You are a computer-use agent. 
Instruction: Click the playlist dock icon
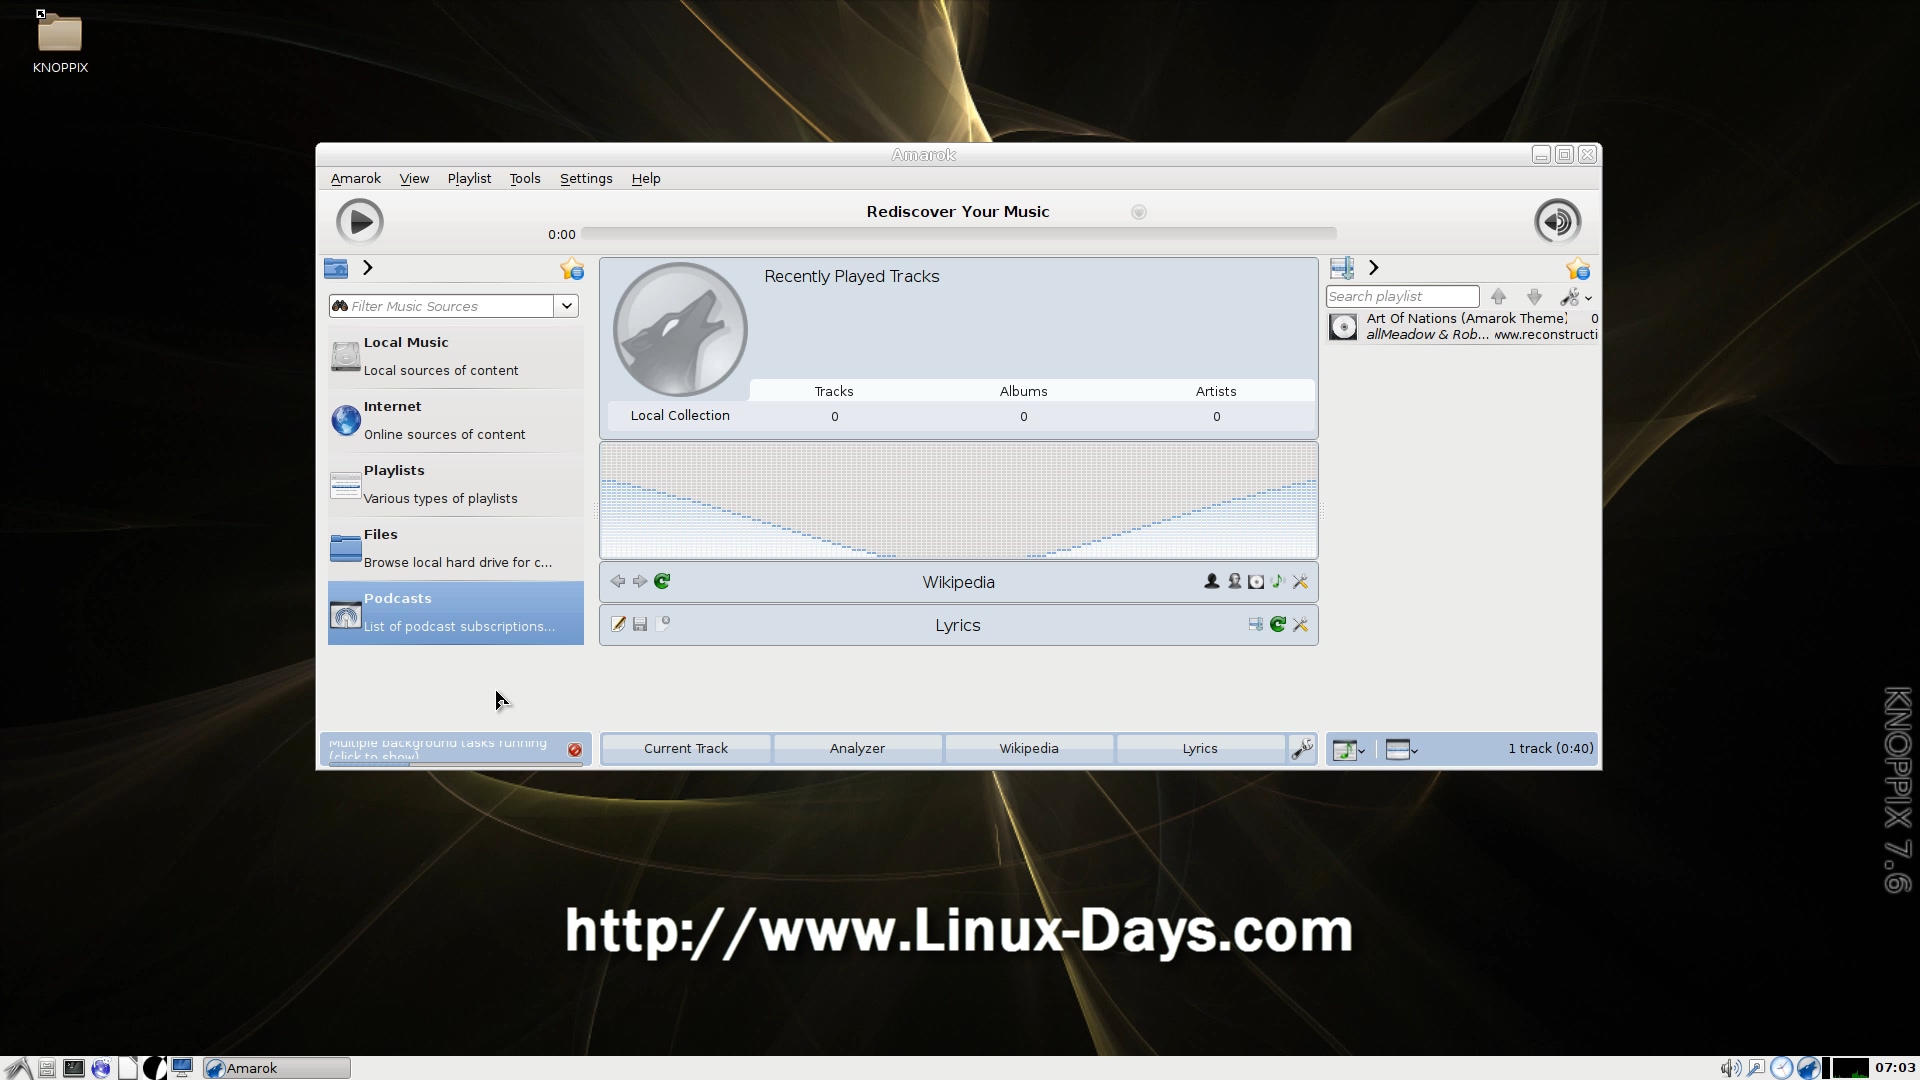1342,268
